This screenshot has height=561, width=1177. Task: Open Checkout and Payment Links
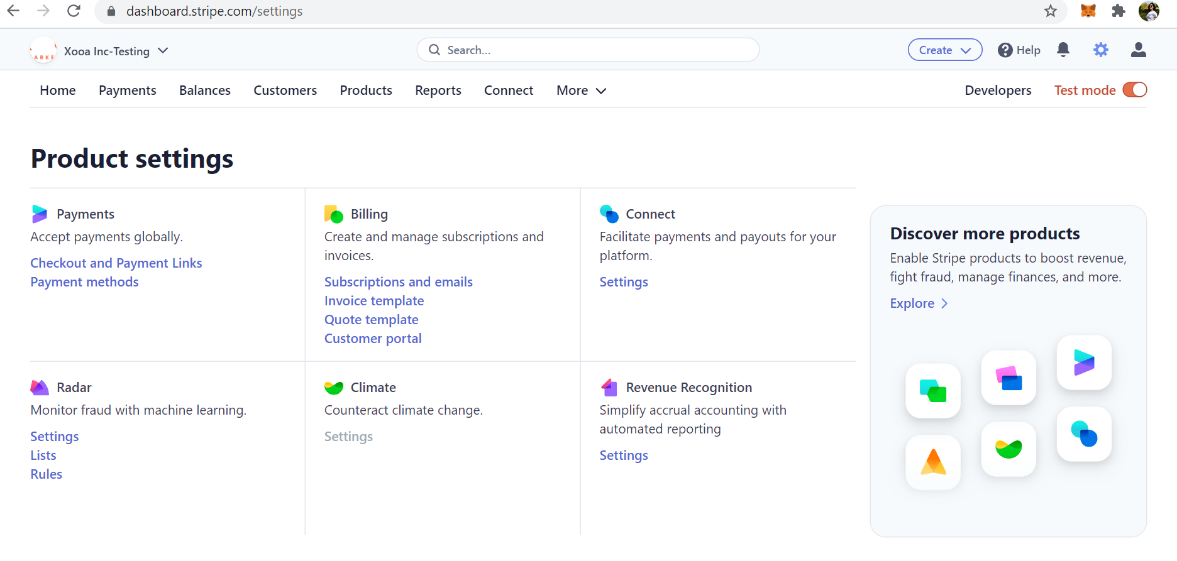116,263
